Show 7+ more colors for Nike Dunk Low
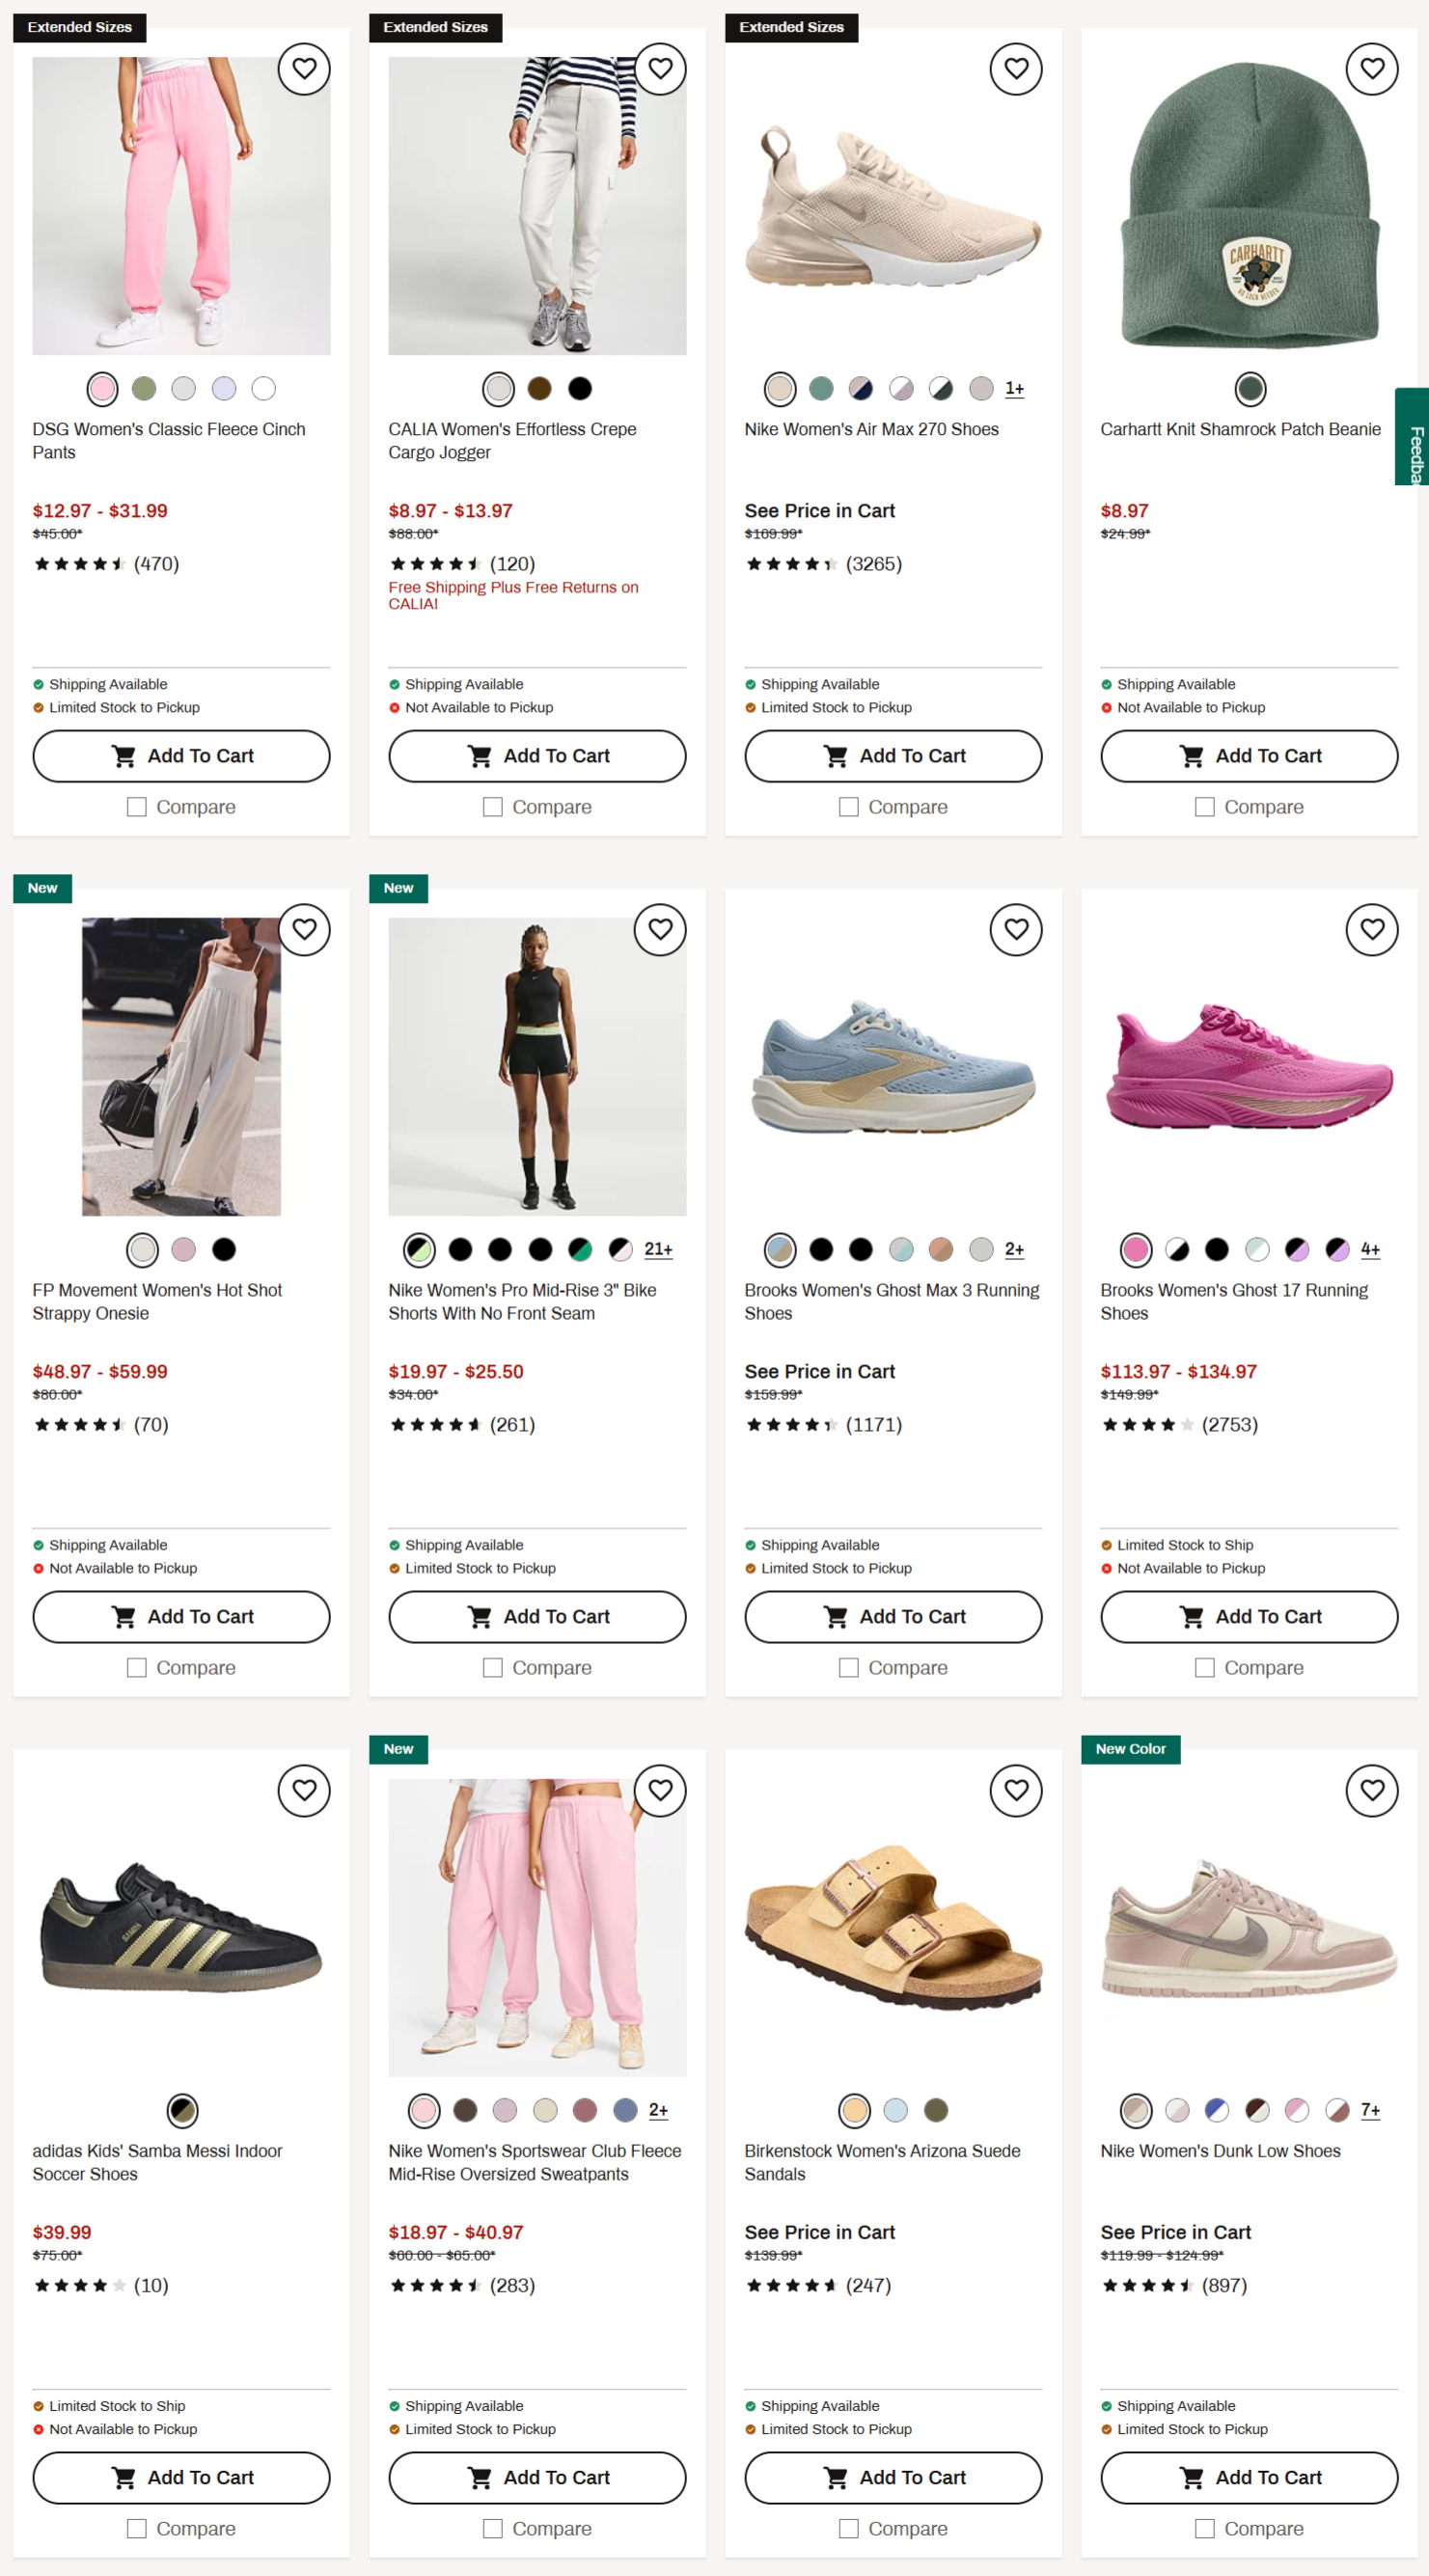Viewport: 1429px width, 2576px height. coord(1370,2111)
